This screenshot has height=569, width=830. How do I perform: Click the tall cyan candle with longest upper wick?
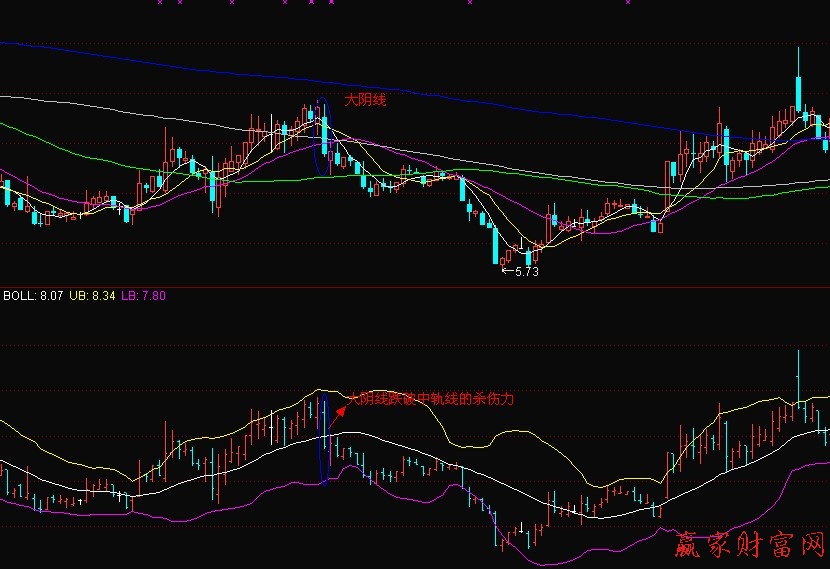[799, 93]
